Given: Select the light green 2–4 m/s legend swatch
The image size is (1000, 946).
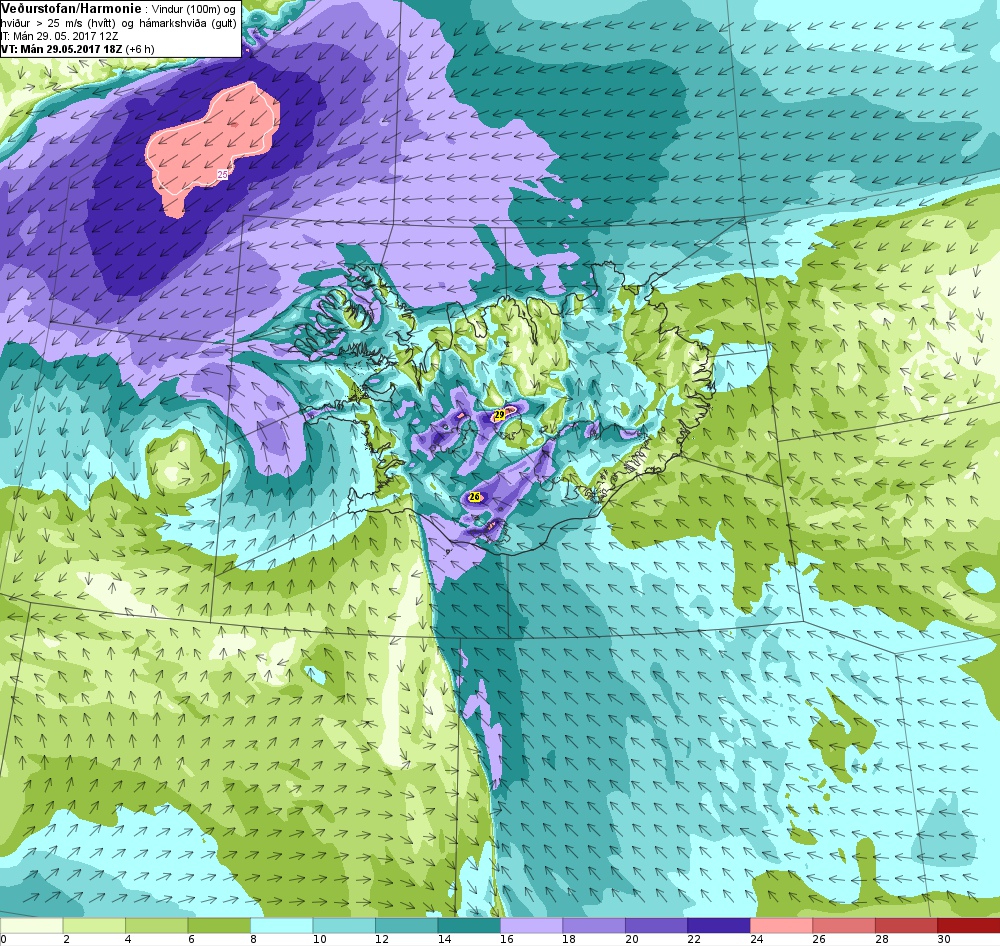Looking at the screenshot, I should [x=94, y=926].
